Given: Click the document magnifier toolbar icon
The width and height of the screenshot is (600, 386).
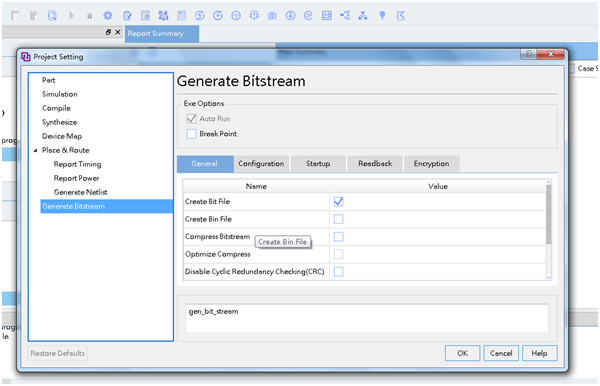Looking at the screenshot, I should (52, 16).
